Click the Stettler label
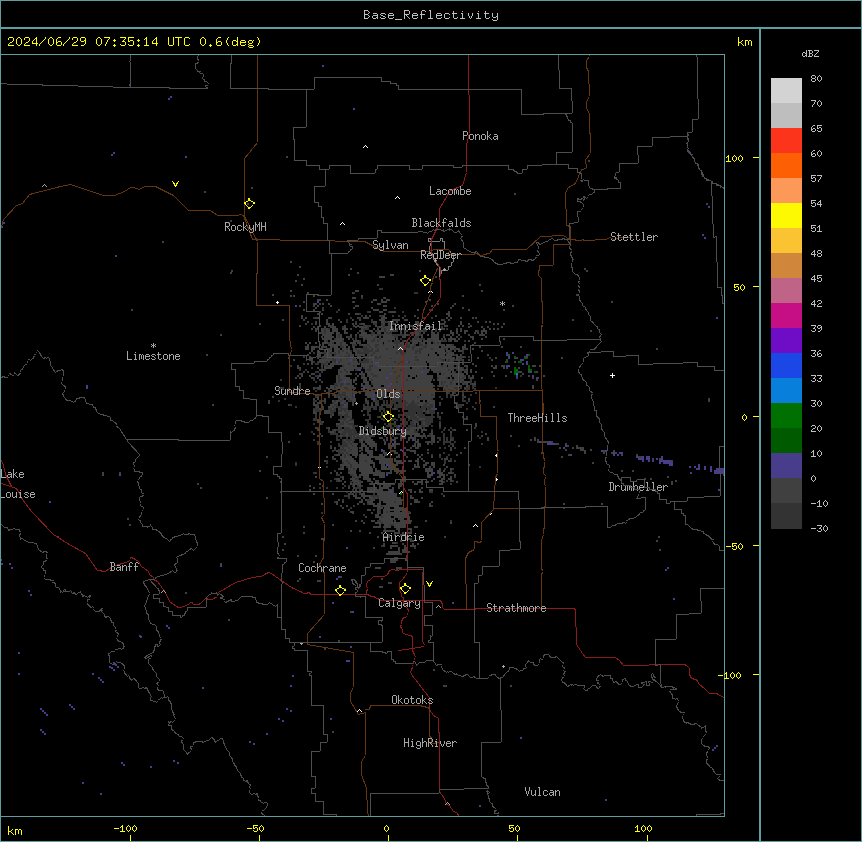Image resolution: width=862 pixels, height=842 pixels. 634,237
